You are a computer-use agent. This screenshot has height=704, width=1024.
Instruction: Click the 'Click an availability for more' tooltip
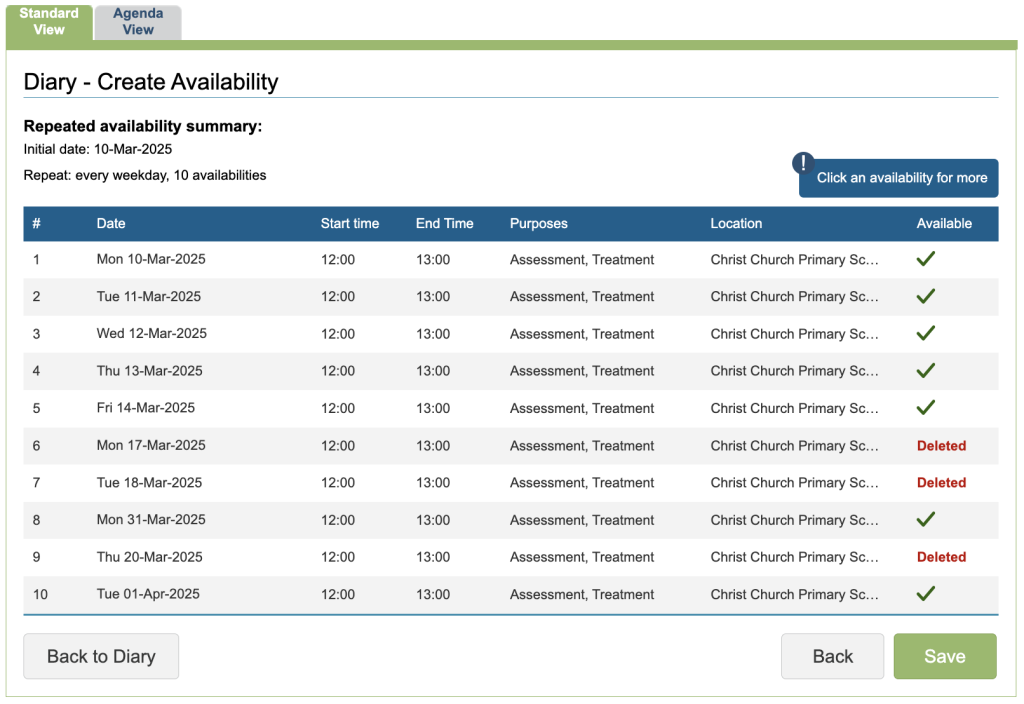(901, 178)
